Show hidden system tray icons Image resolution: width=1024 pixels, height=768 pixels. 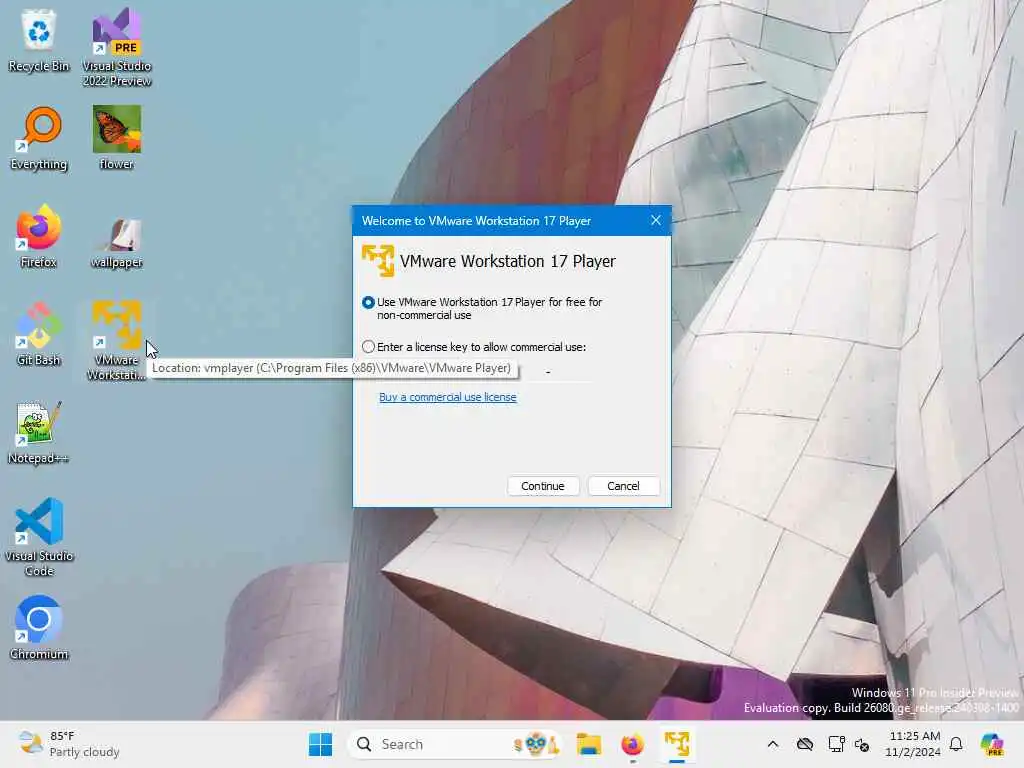pyautogui.click(x=773, y=744)
